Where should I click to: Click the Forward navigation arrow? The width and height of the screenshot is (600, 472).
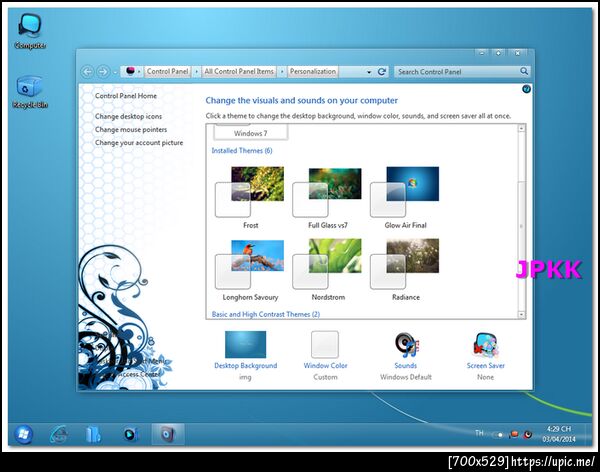point(103,72)
